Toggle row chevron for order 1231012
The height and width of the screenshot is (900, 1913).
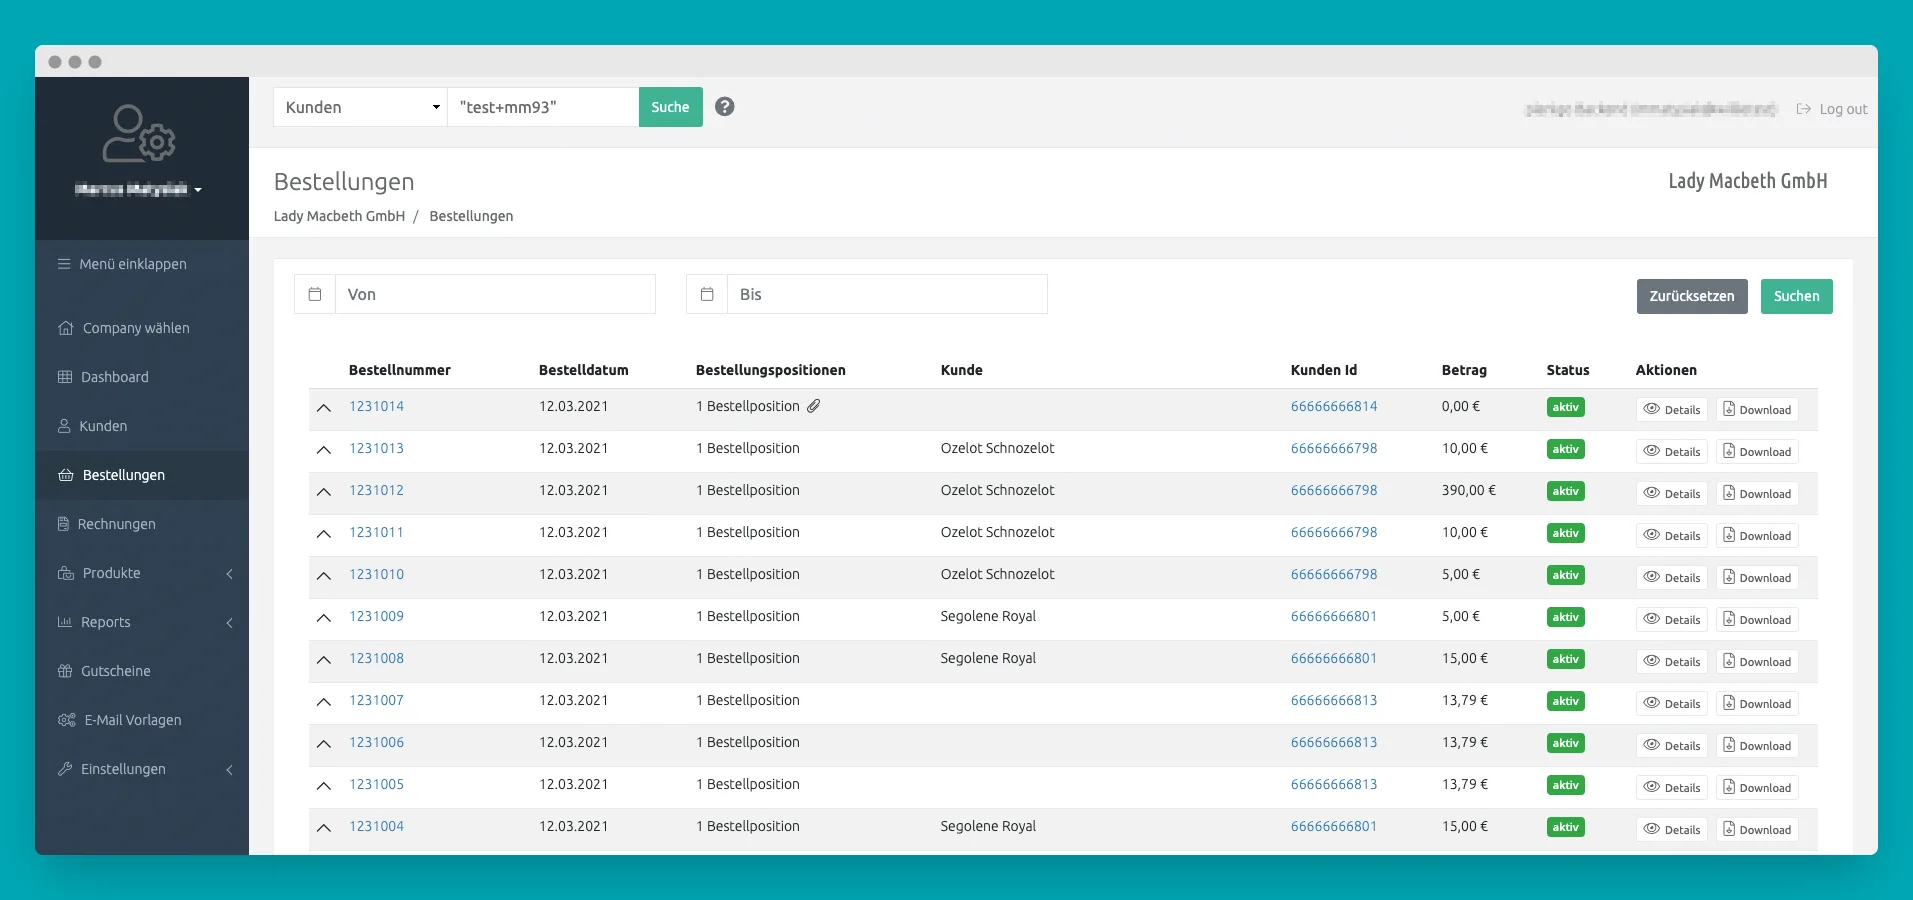click(x=324, y=491)
